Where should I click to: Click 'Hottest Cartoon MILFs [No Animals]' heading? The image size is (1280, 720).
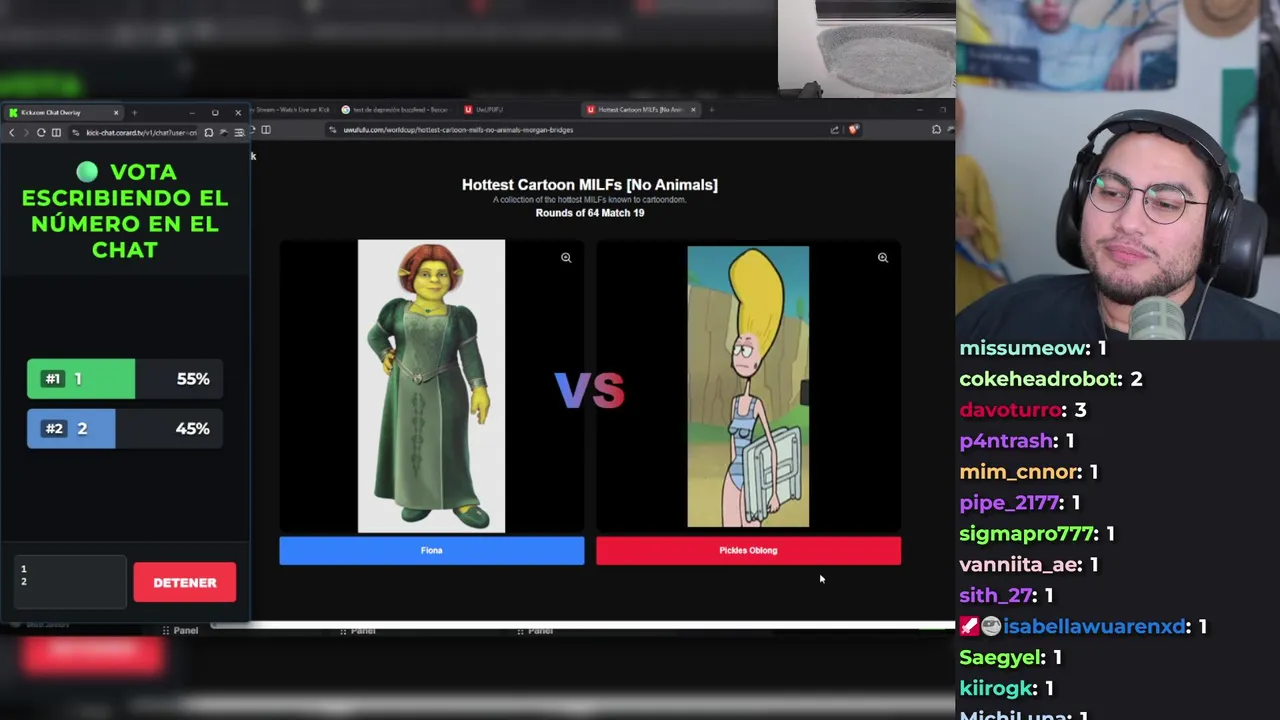tap(590, 185)
